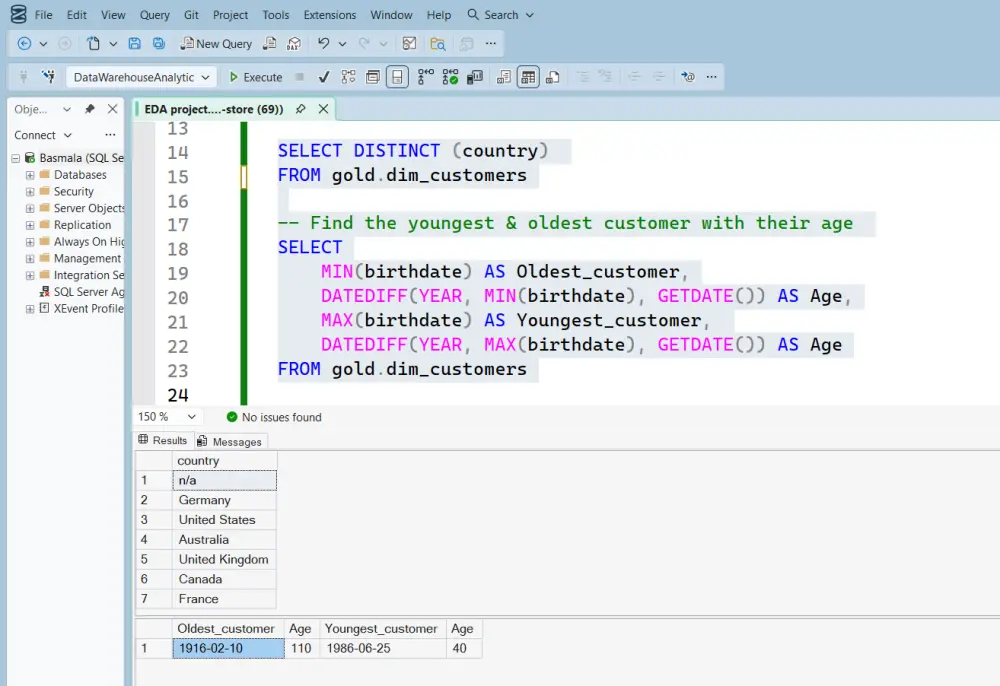Click the Specify Template Values icon
The height and width of the screenshot is (686, 1000).
coord(688,77)
